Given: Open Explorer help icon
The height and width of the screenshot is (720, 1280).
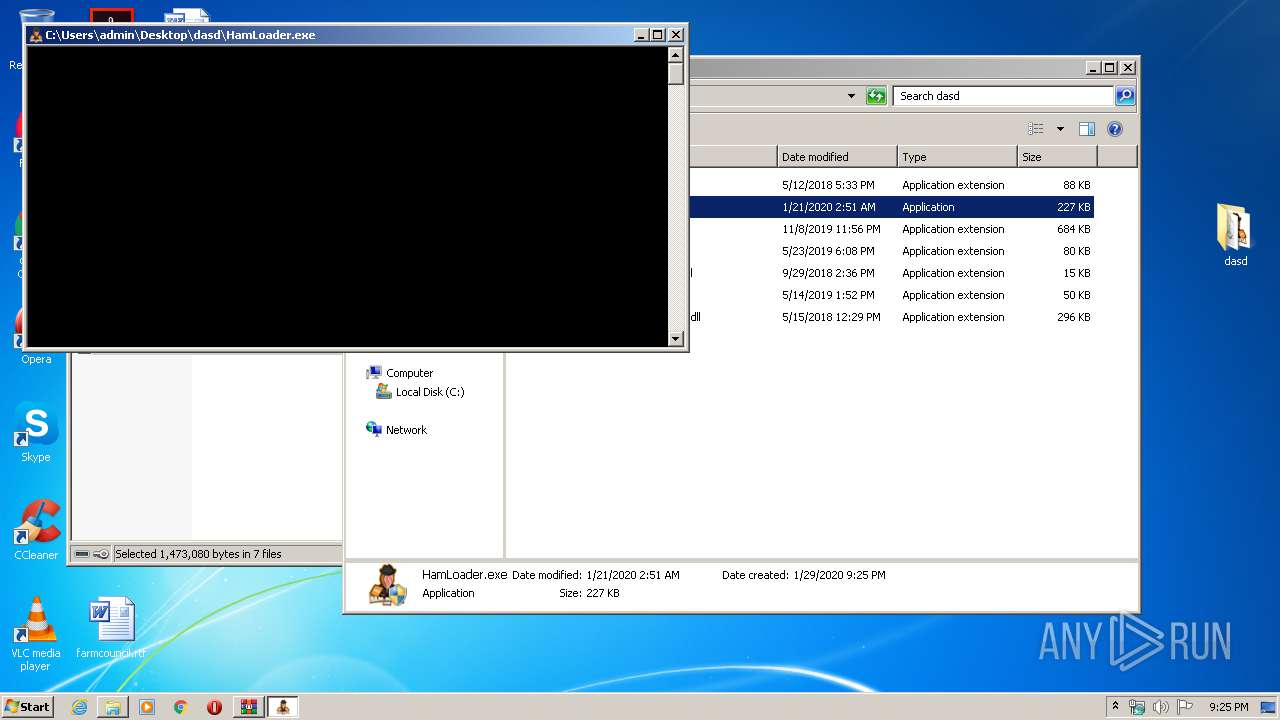Looking at the screenshot, I should click(1115, 129).
